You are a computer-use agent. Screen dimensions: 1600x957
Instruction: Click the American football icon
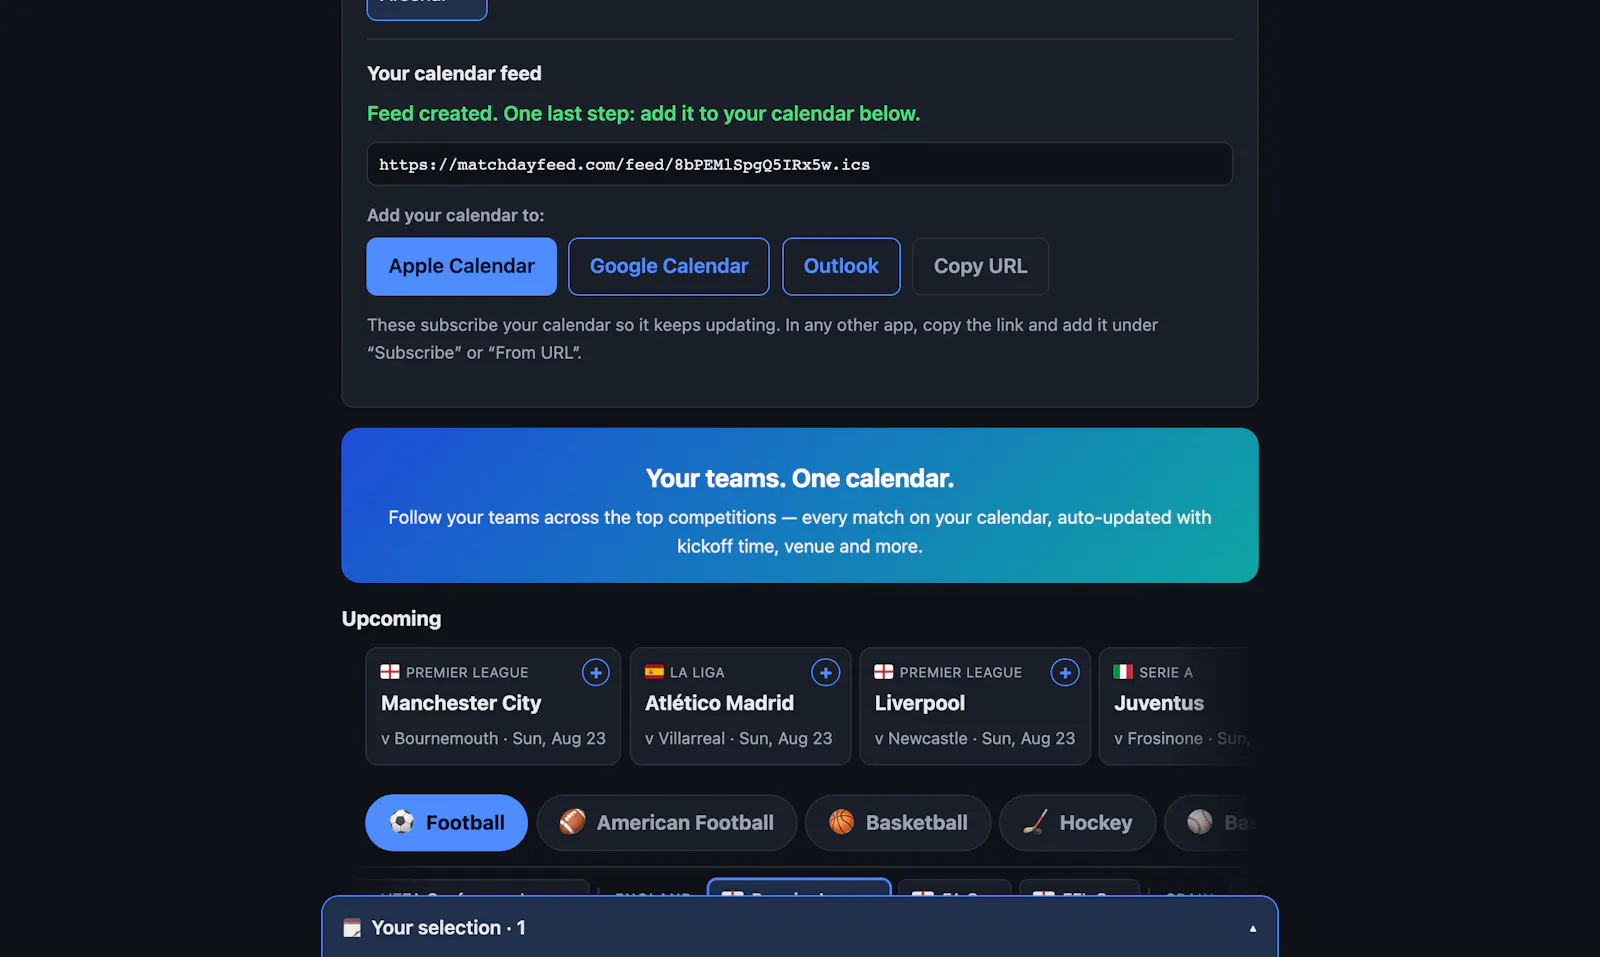click(x=573, y=822)
